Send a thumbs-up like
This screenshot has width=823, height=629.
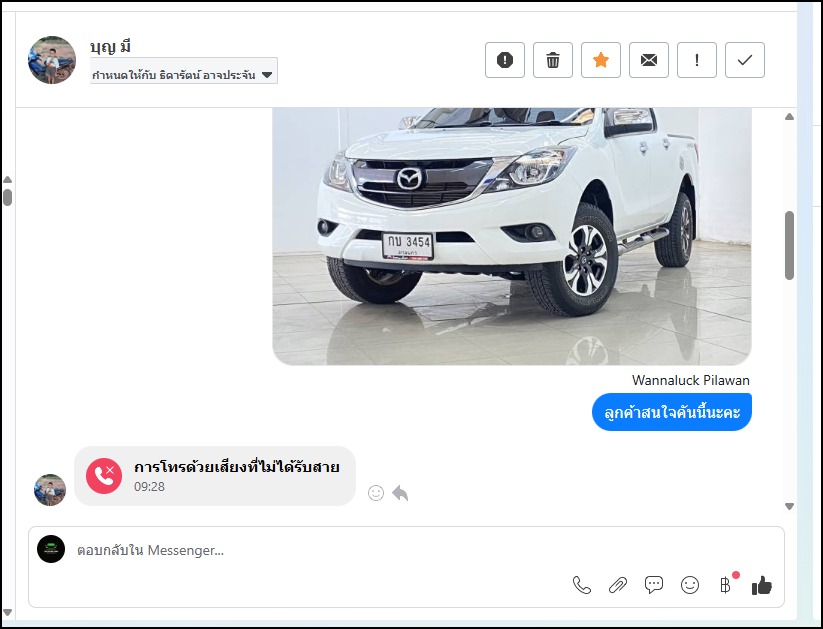762,585
